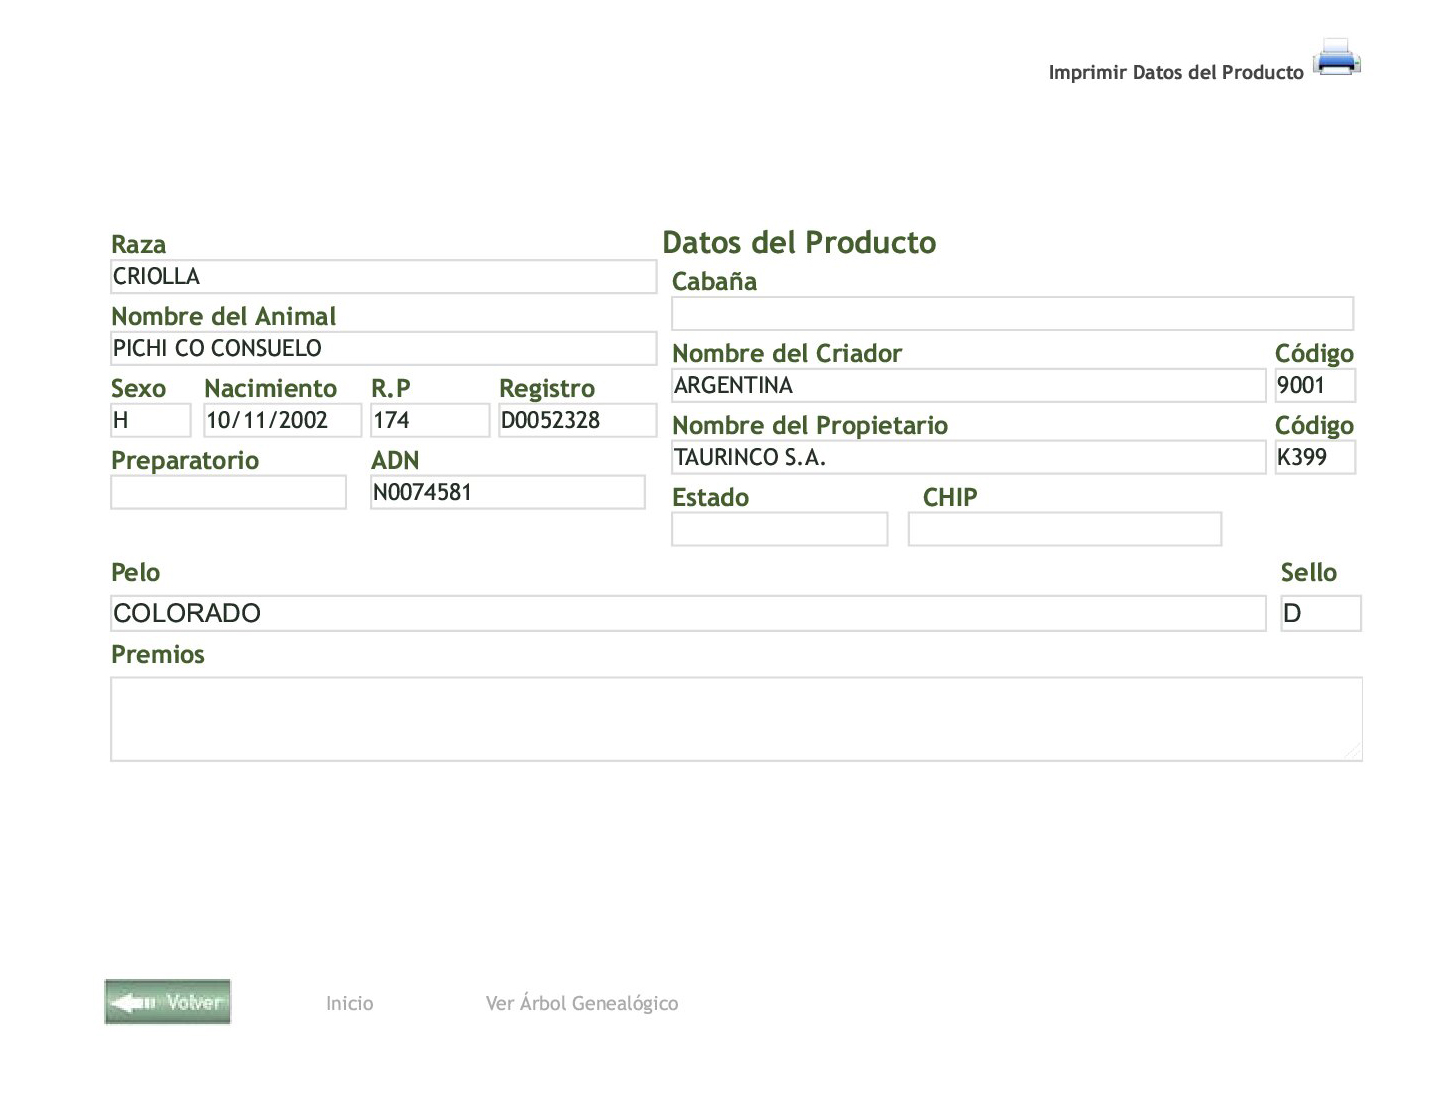Select the Nombre del Animal field

coord(383,349)
